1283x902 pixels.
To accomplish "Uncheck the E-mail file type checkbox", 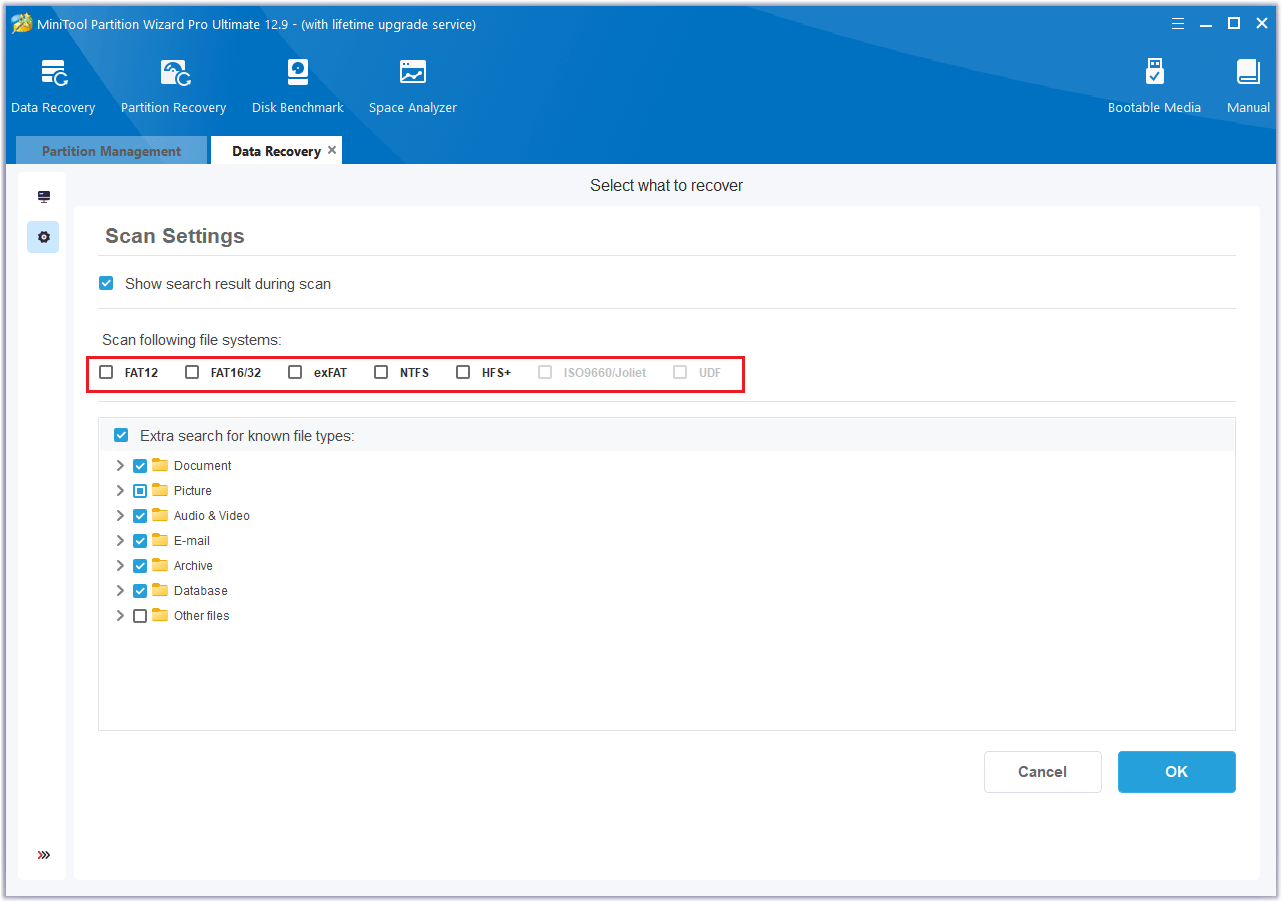I will pyautogui.click(x=140, y=541).
